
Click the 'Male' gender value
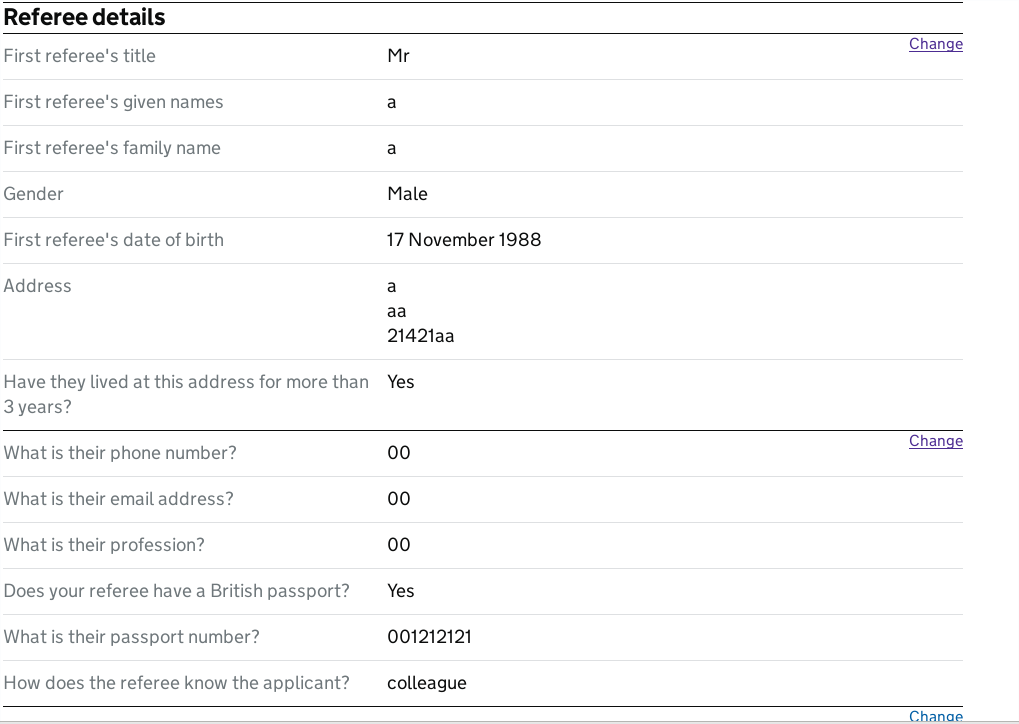[407, 194]
